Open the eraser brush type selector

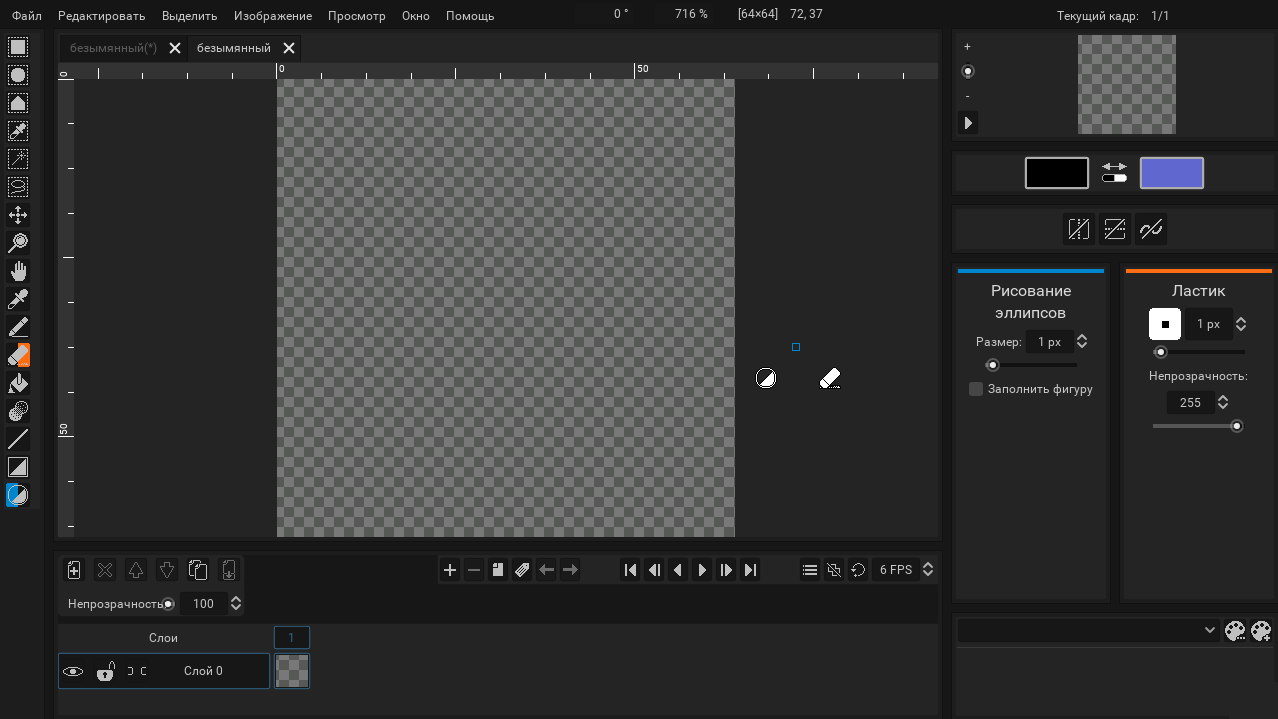pyautogui.click(x=1165, y=324)
